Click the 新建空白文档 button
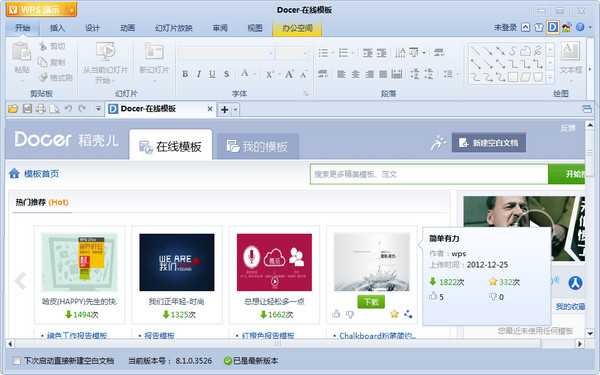Viewport: 600px width, 375px height. click(x=489, y=143)
